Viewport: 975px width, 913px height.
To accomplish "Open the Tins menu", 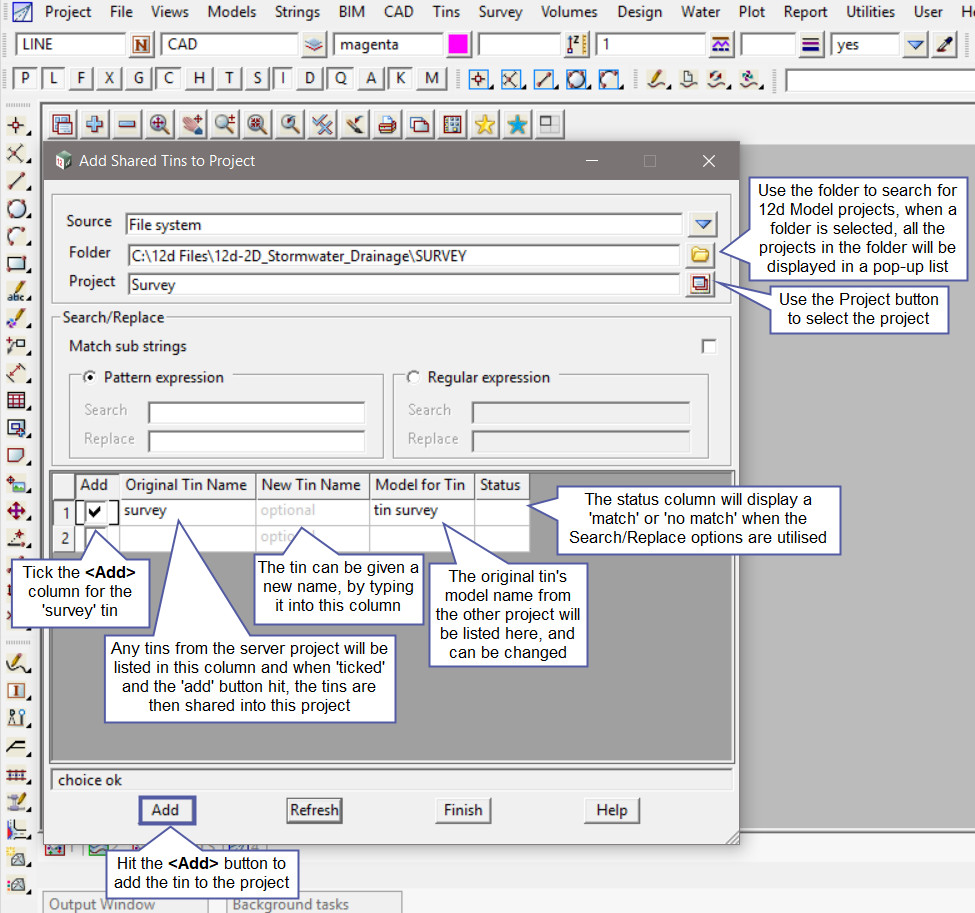I will (x=446, y=12).
